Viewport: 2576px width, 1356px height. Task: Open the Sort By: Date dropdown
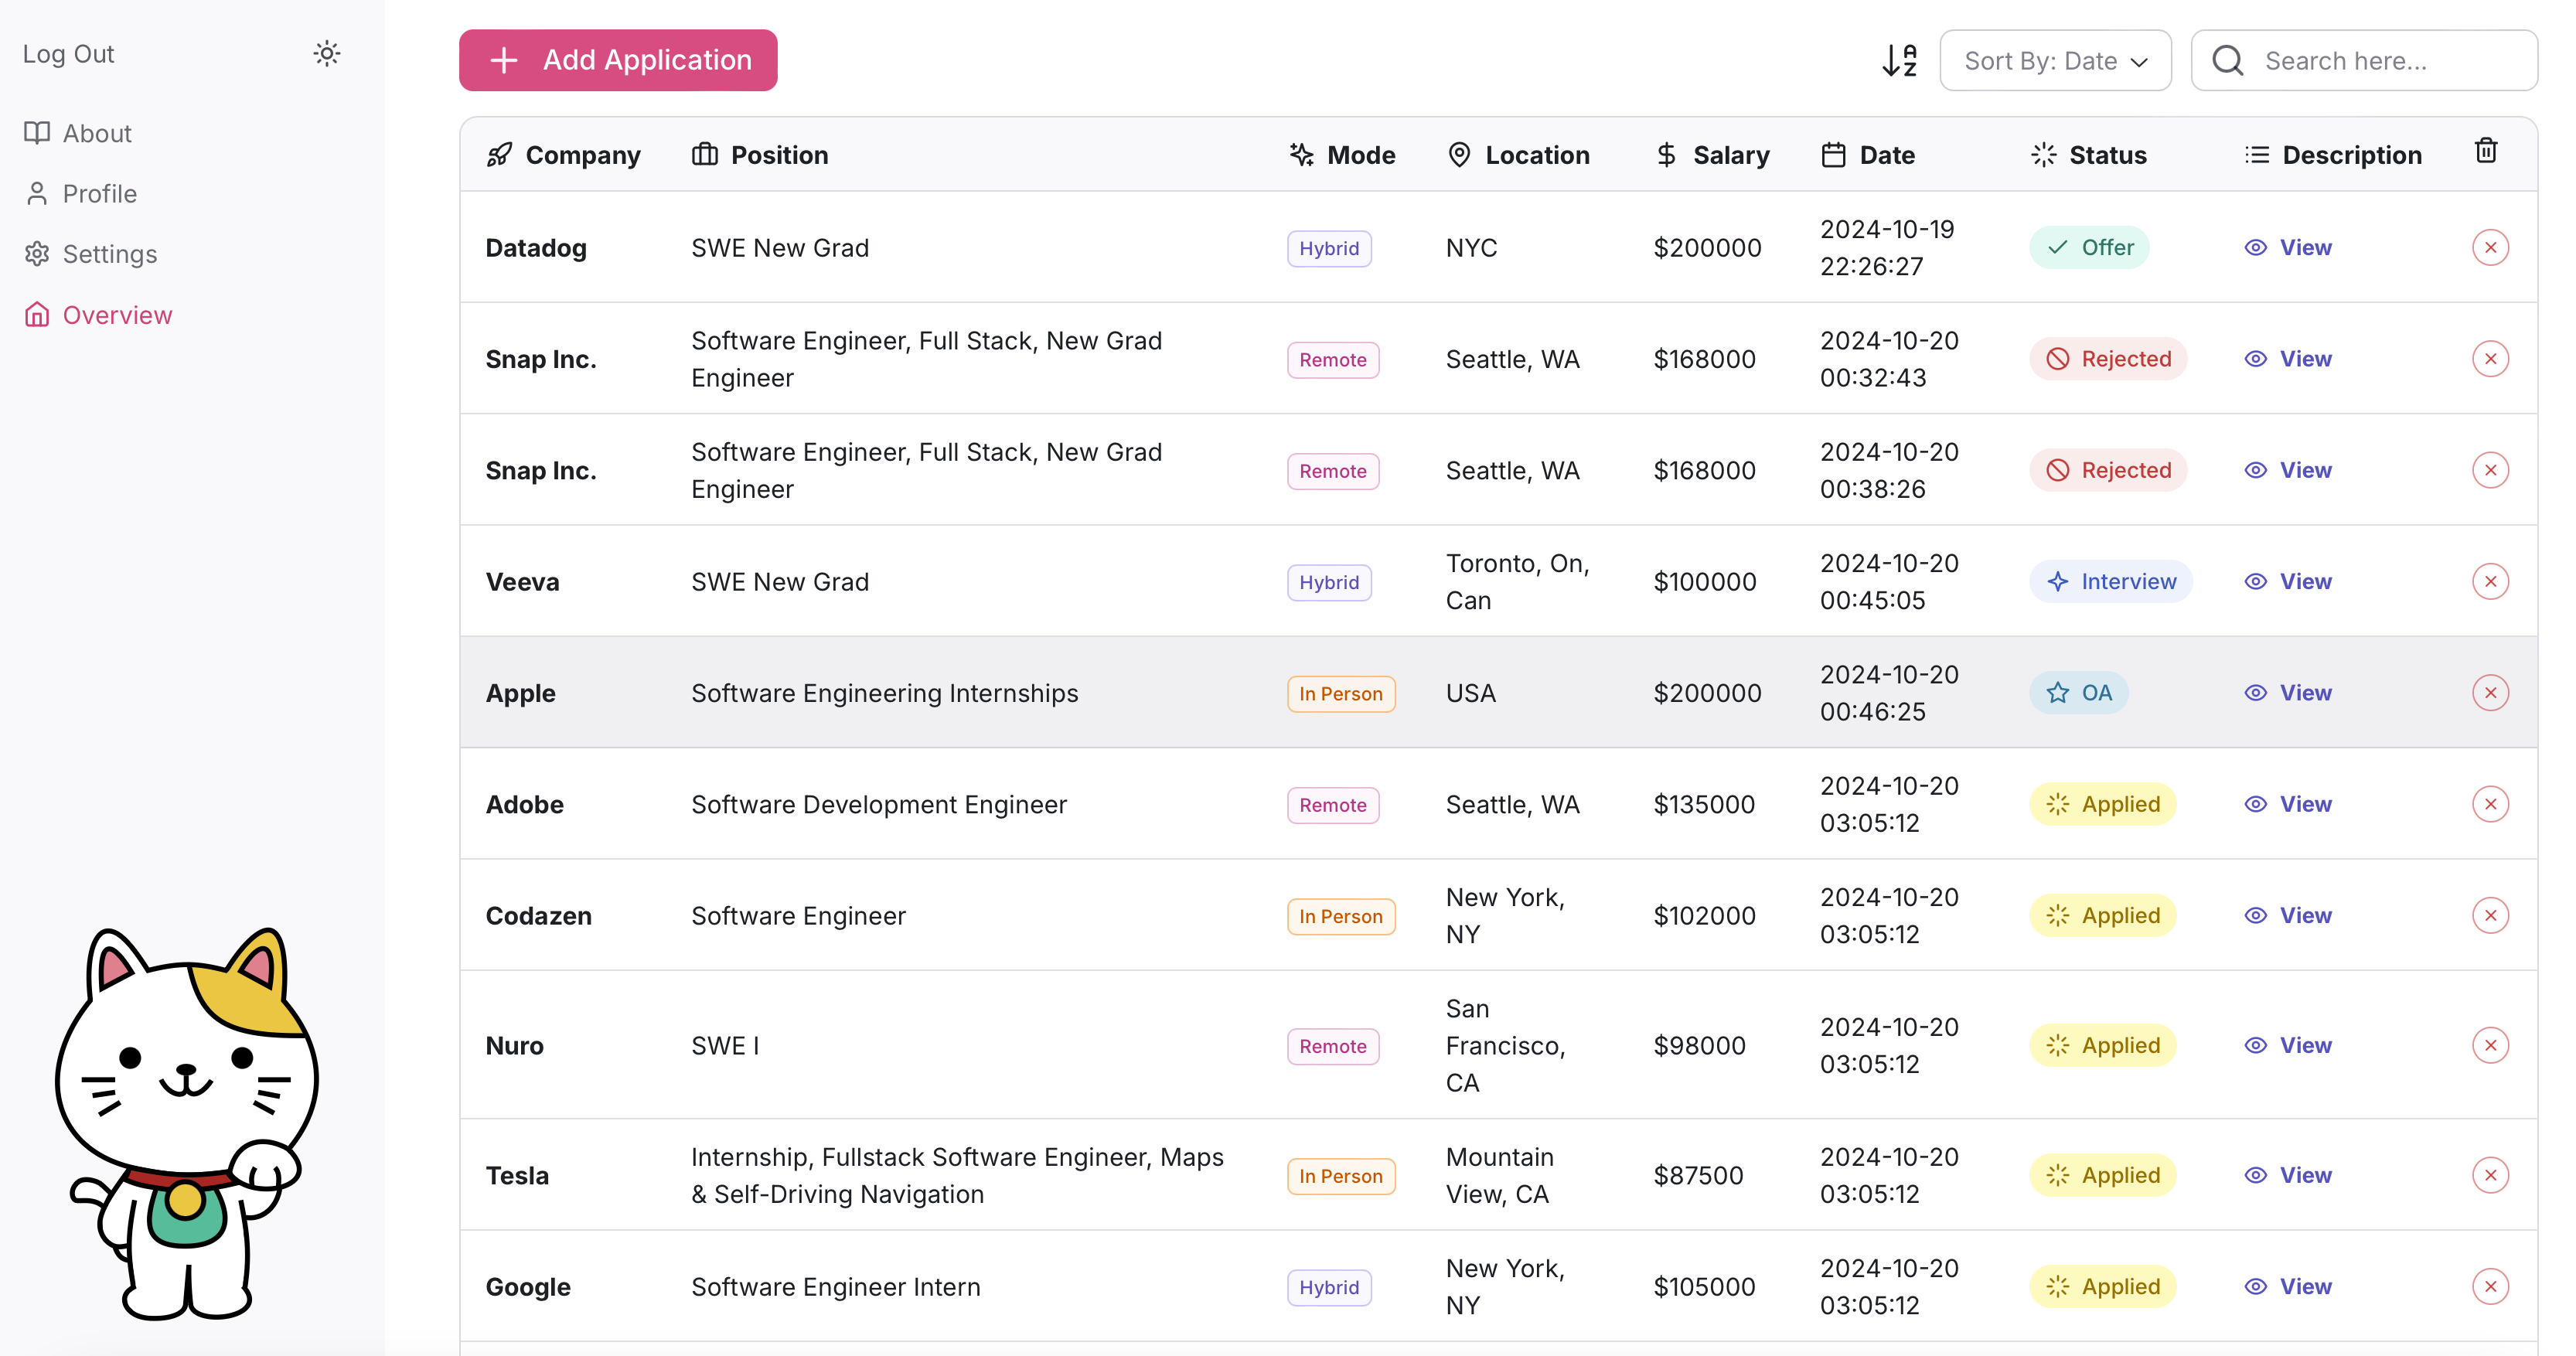tap(2054, 60)
